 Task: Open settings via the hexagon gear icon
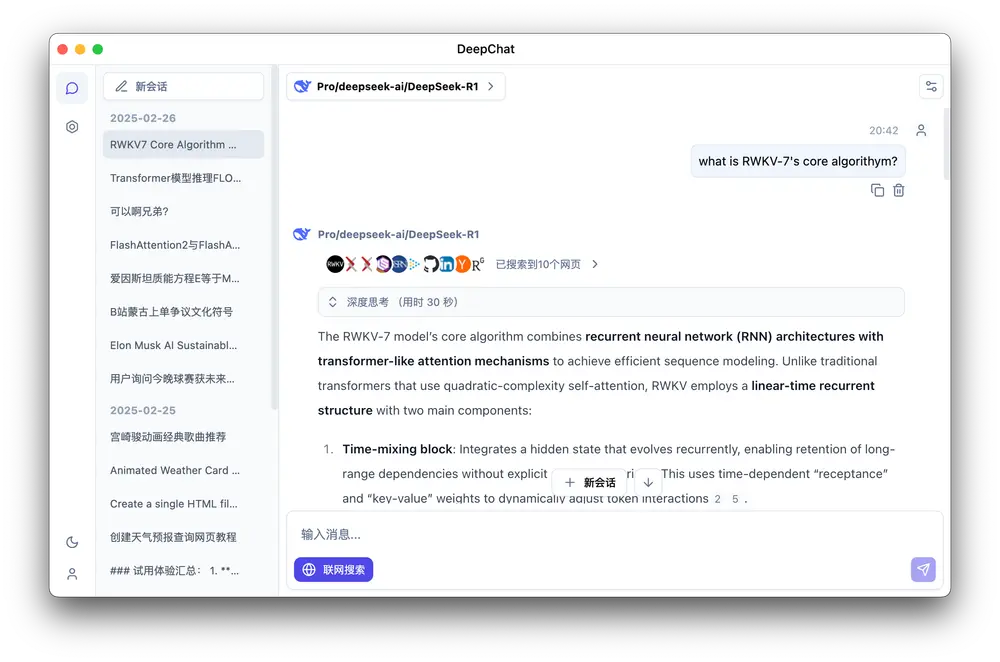tap(72, 127)
